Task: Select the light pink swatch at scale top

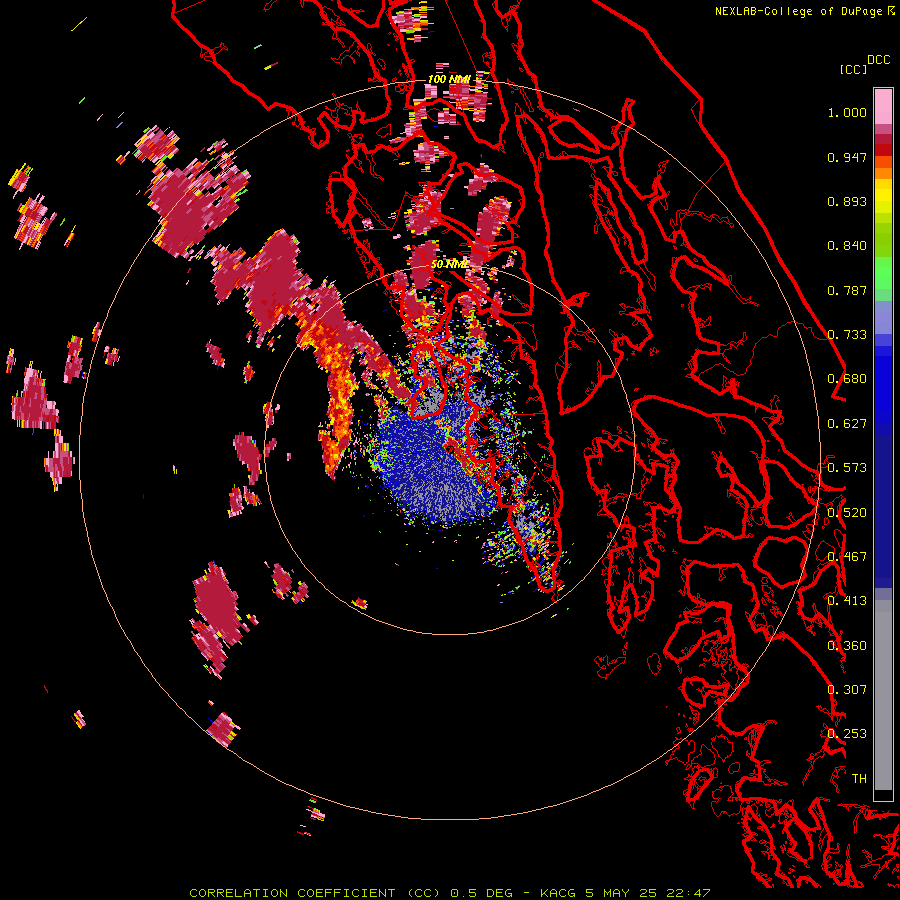Action: tap(883, 106)
